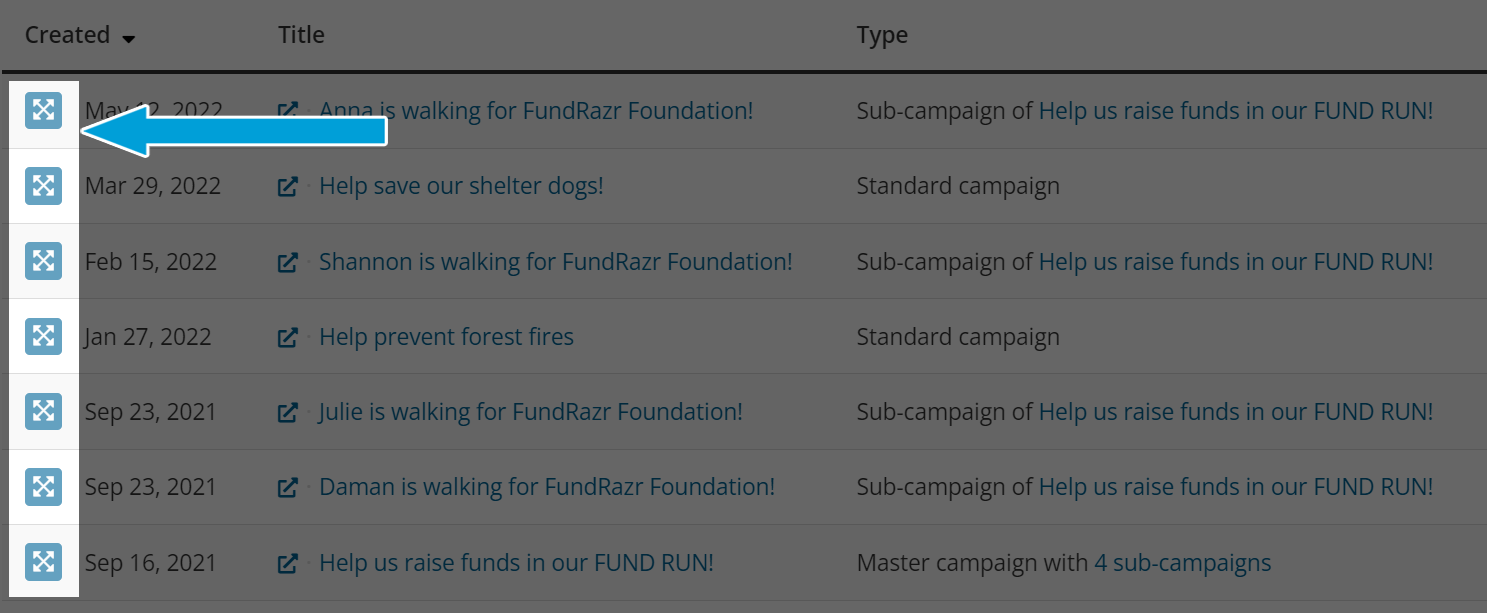Open the Help save our shelter dogs! campaign

coord(461,186)
